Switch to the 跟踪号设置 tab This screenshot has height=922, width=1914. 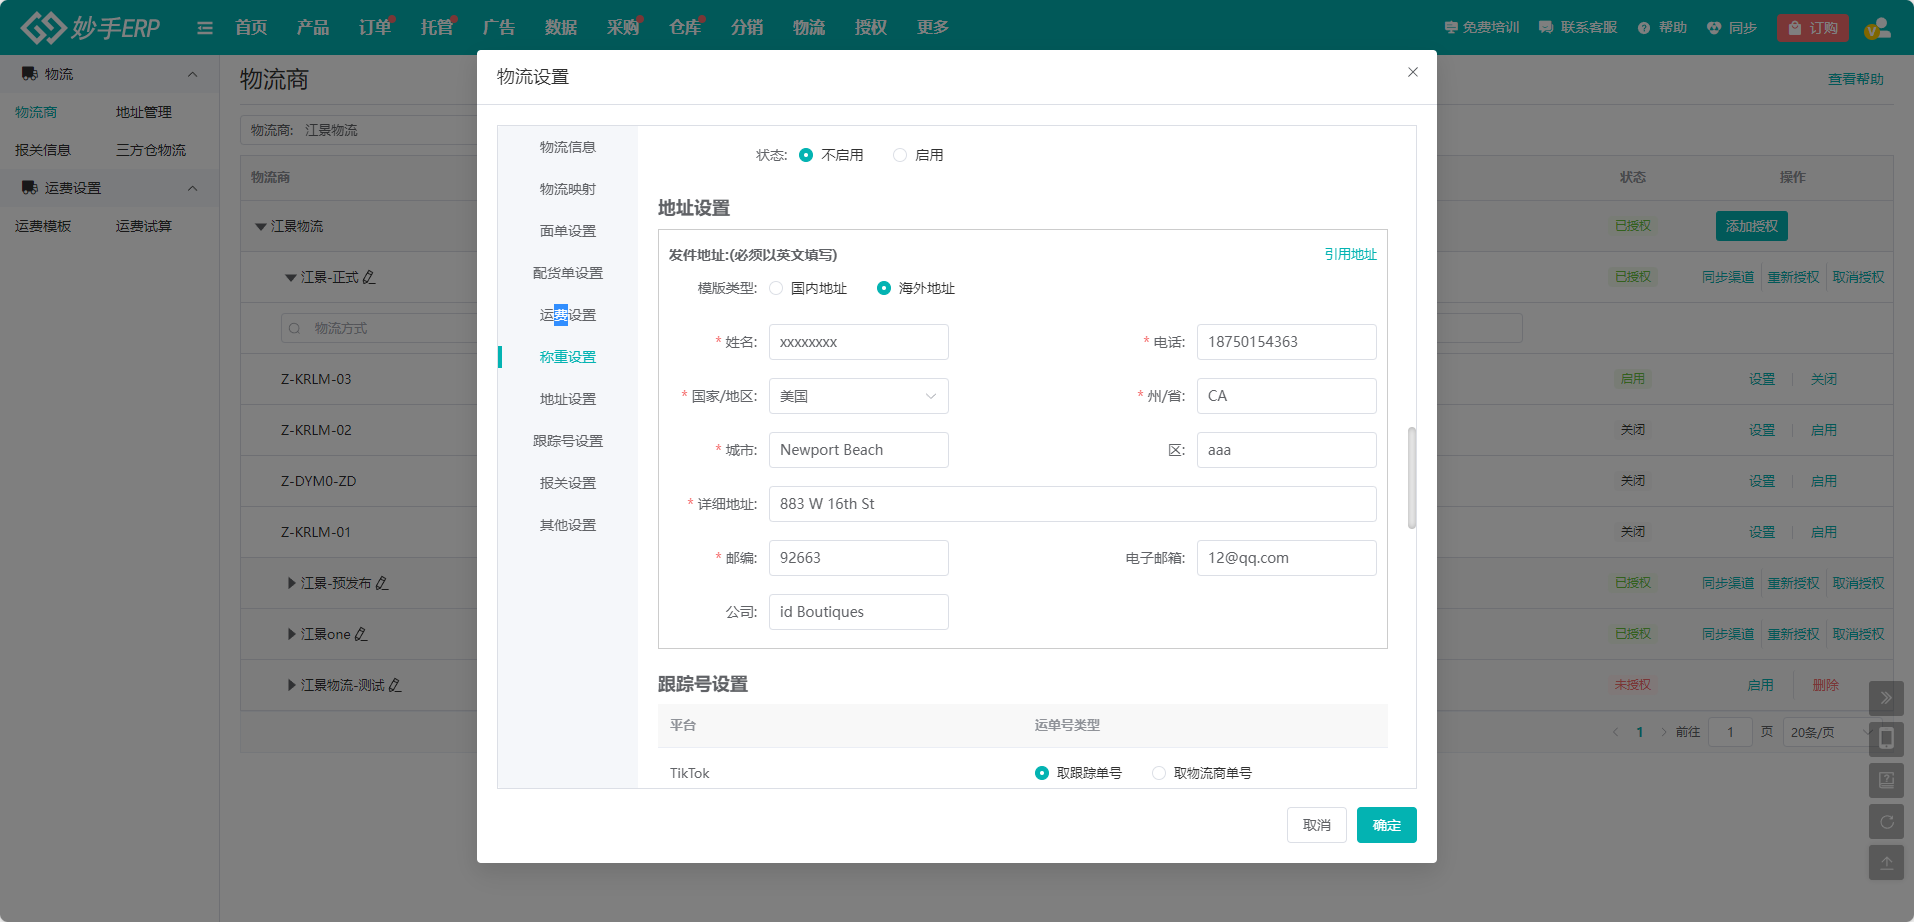pyautogui.click(x=569, y=440)
